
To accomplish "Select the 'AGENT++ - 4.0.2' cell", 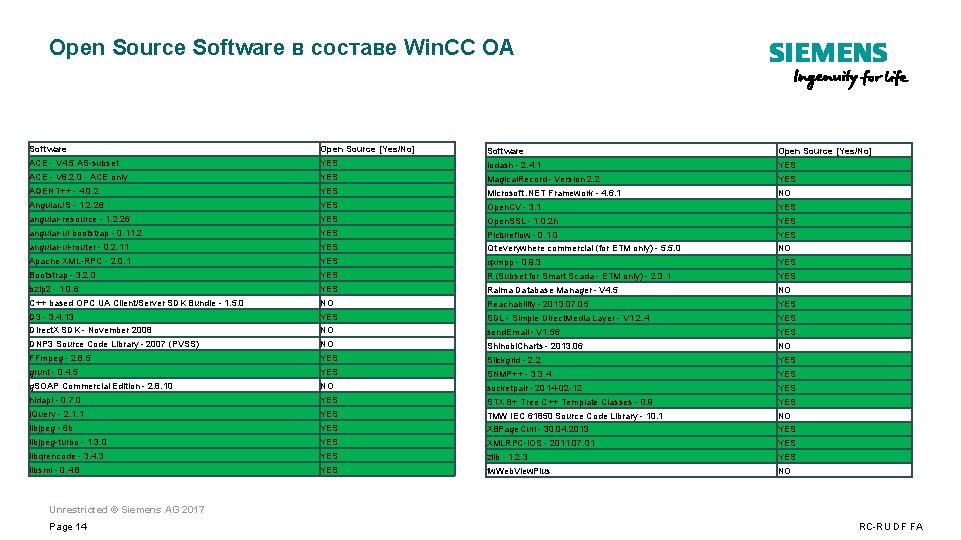I will [x=174, y=191].
